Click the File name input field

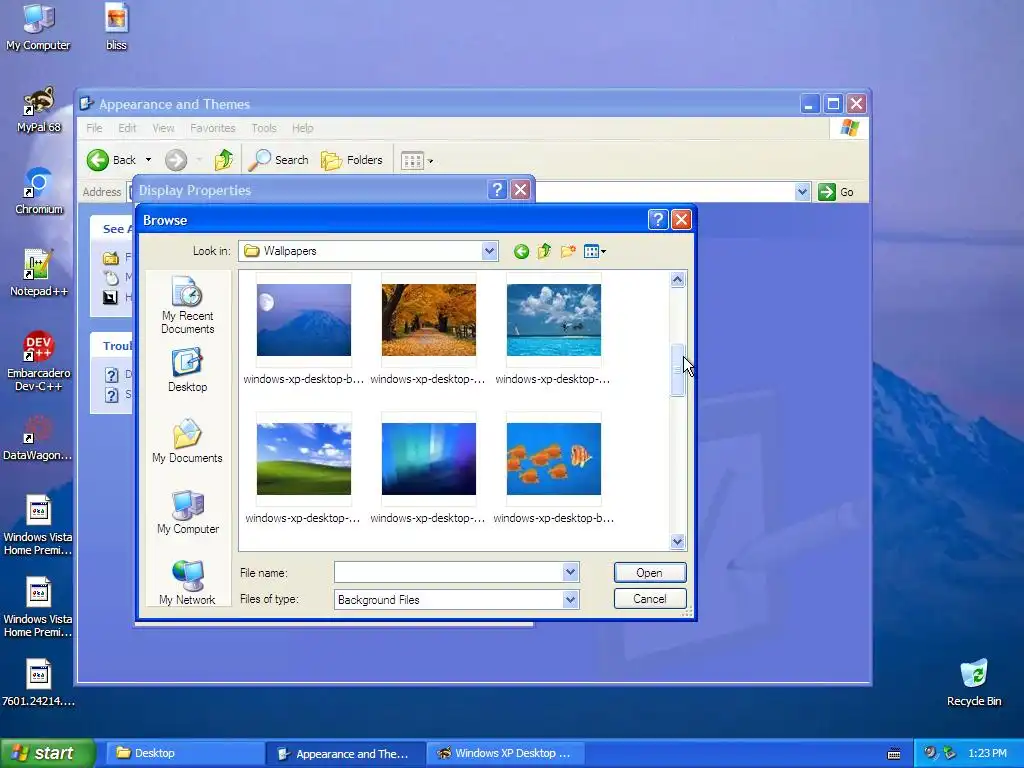click(x=449, y=573)
